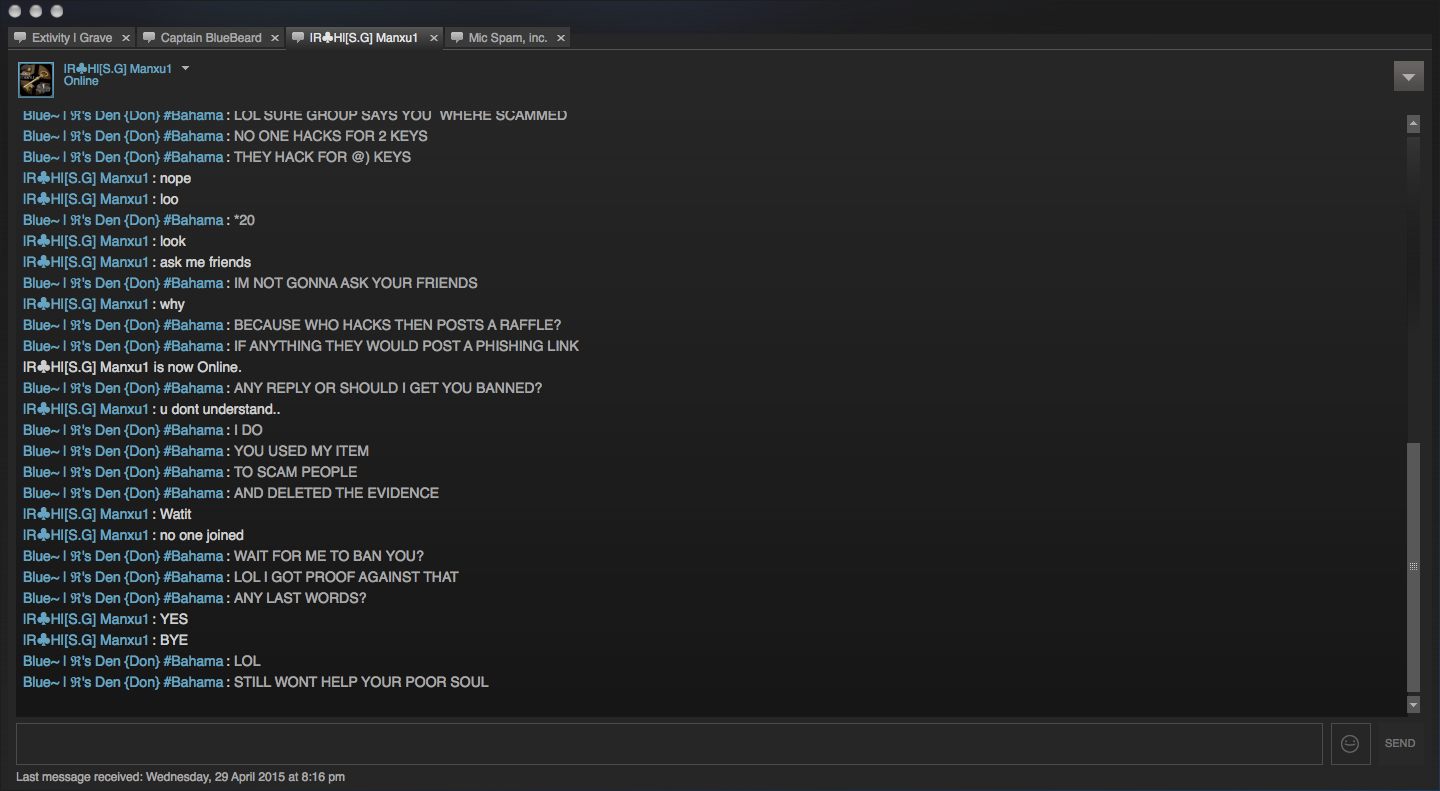The width and height of the screenshot is (1440, 791).
Task: Click the scrollbar up arrow
Action: click(1414, 124)
